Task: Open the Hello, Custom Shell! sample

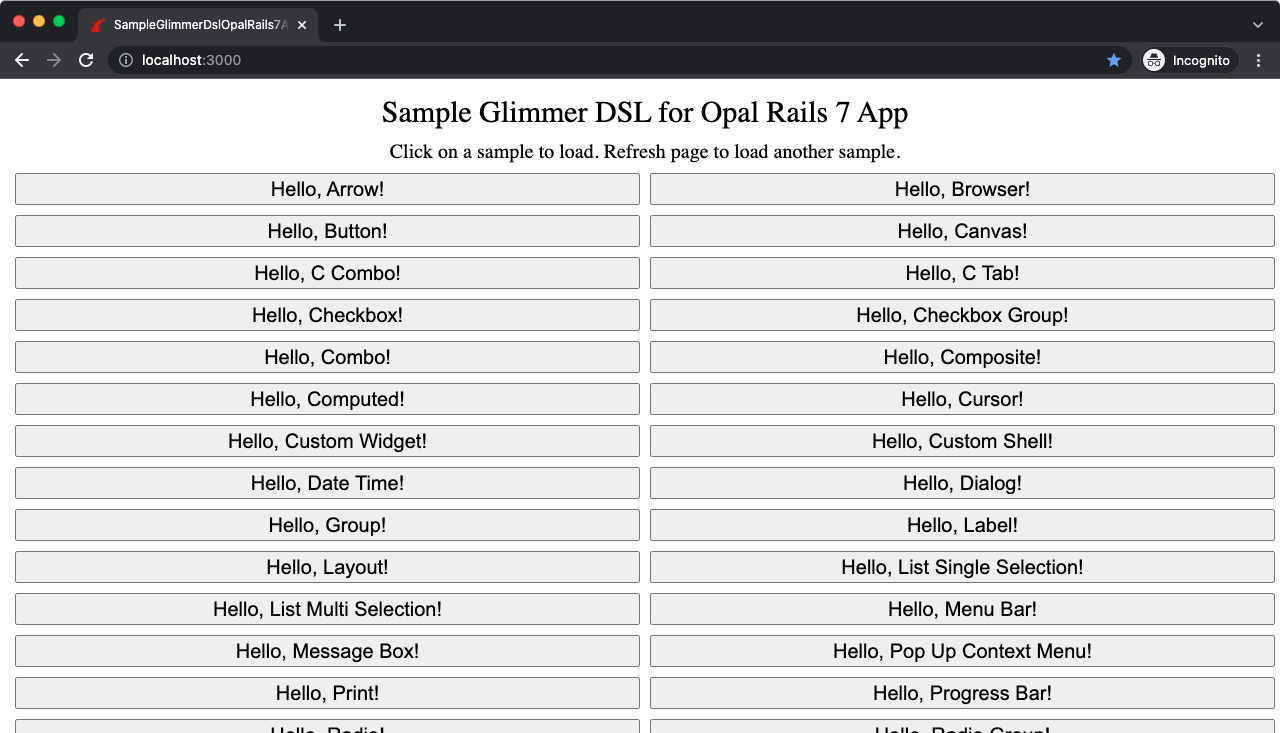Action: tap(962, 441)
